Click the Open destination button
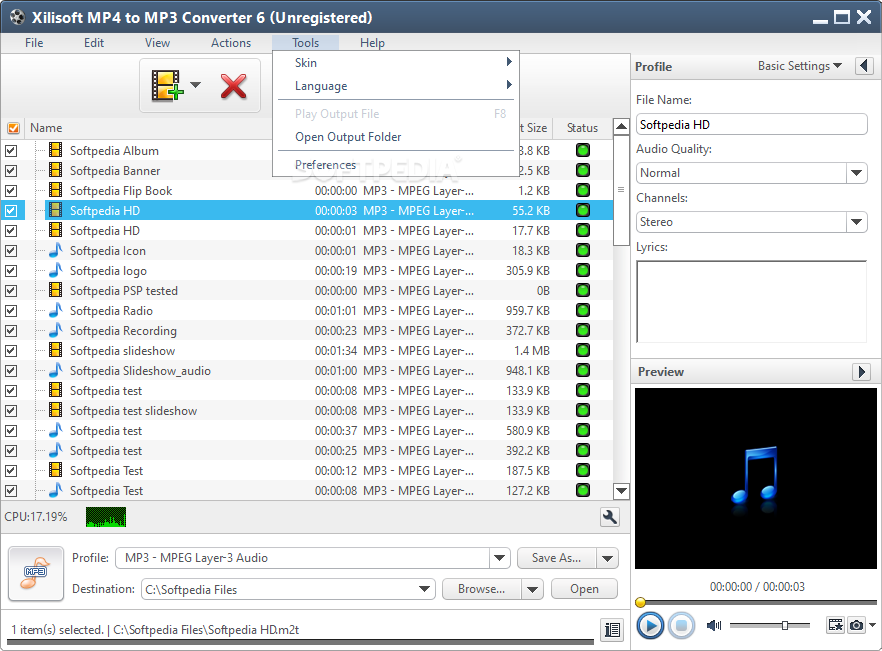This screenshot has width=882, height=651. [584, 589]
